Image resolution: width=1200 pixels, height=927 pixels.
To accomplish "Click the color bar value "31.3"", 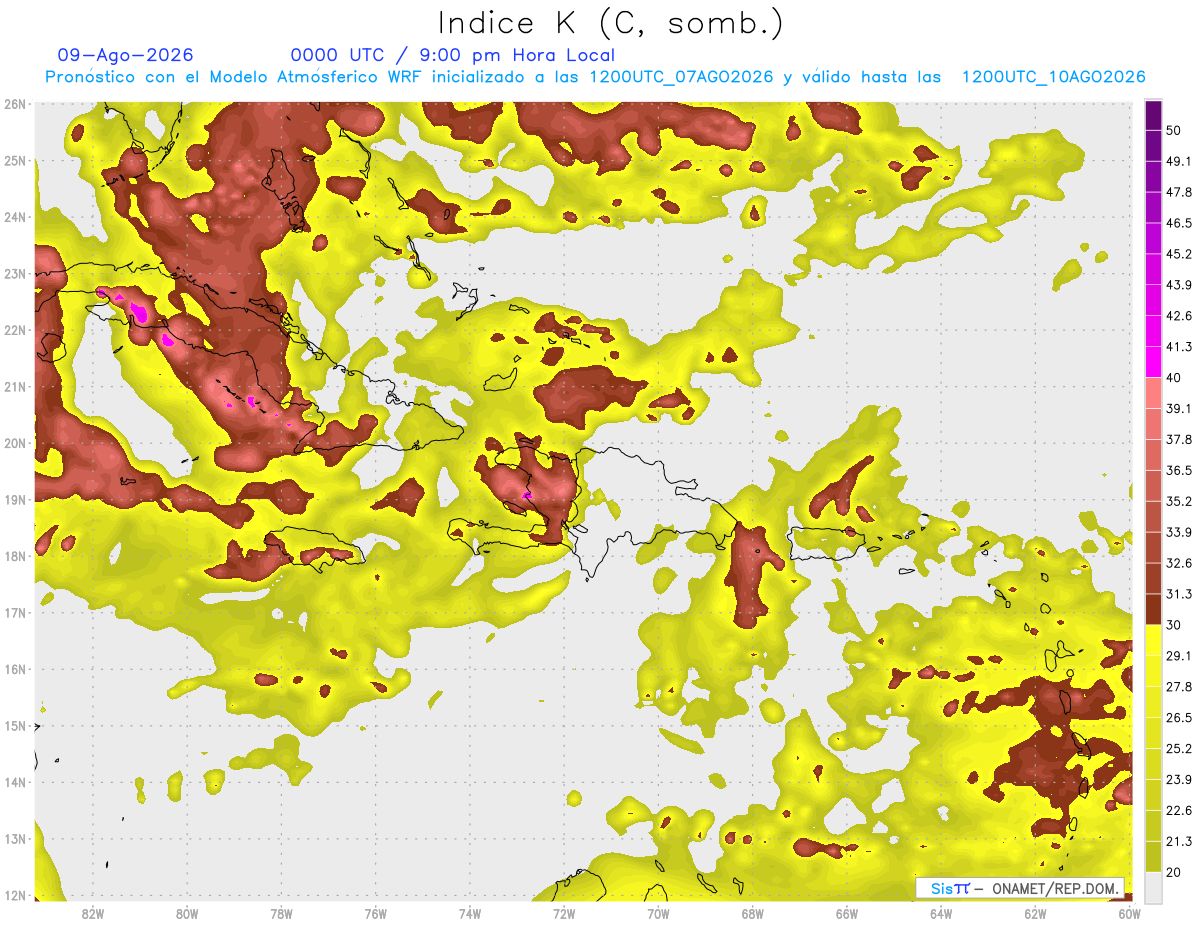I will click(1179, 594).
